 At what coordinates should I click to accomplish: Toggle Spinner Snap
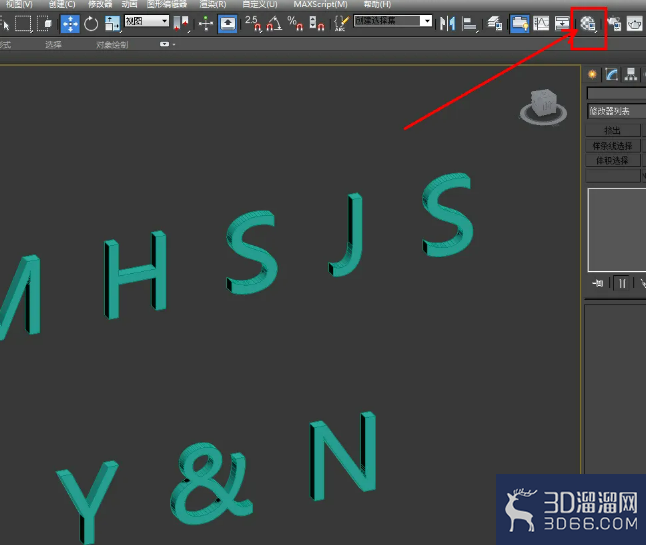316,23
